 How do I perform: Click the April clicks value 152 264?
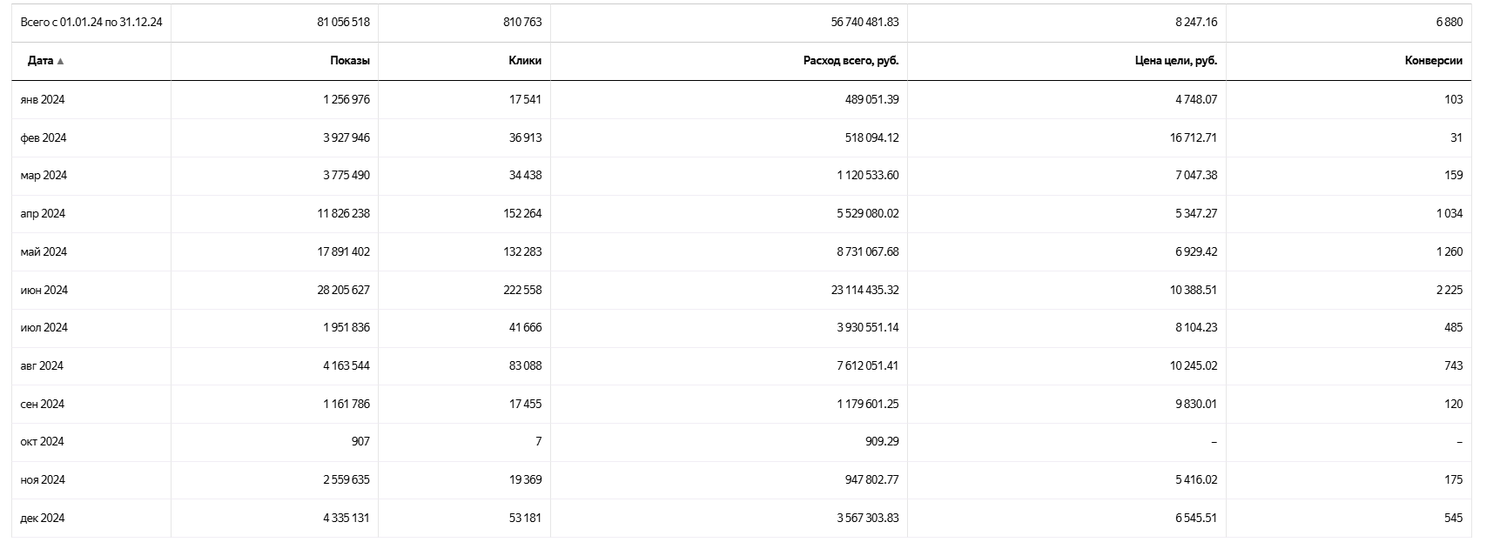[x=525, y=214]
